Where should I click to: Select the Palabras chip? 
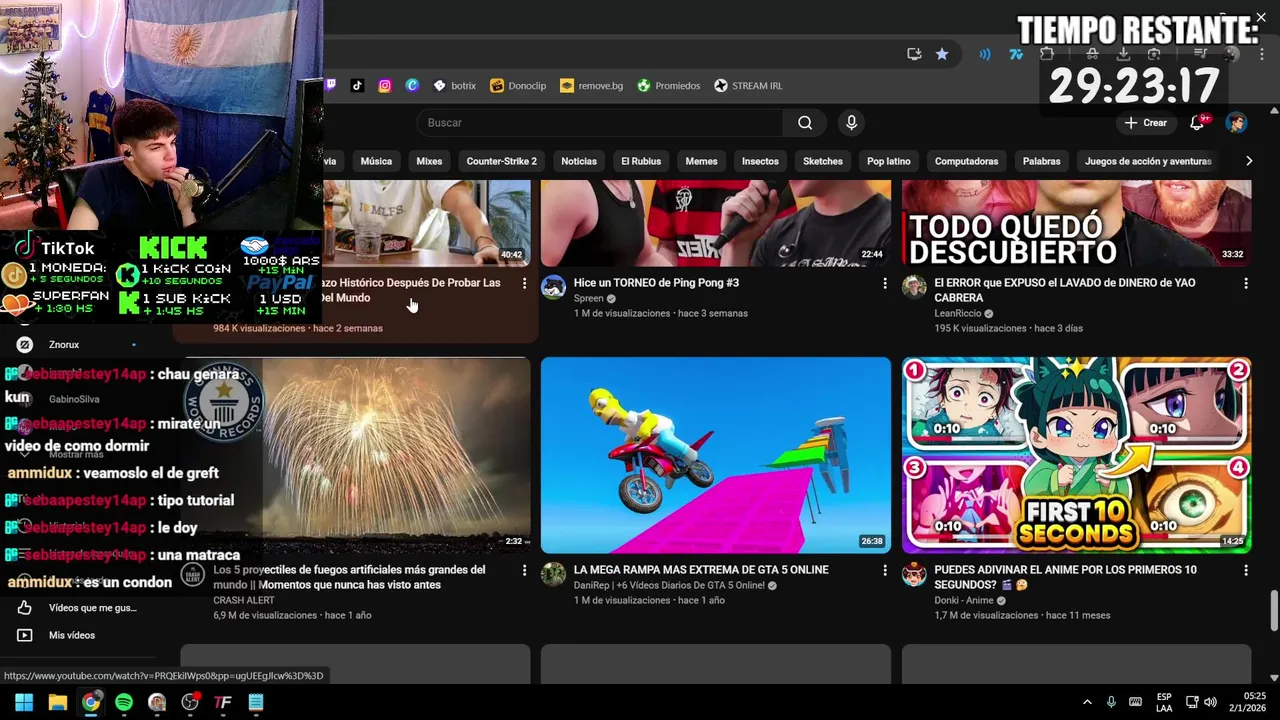pos(1041,161)
